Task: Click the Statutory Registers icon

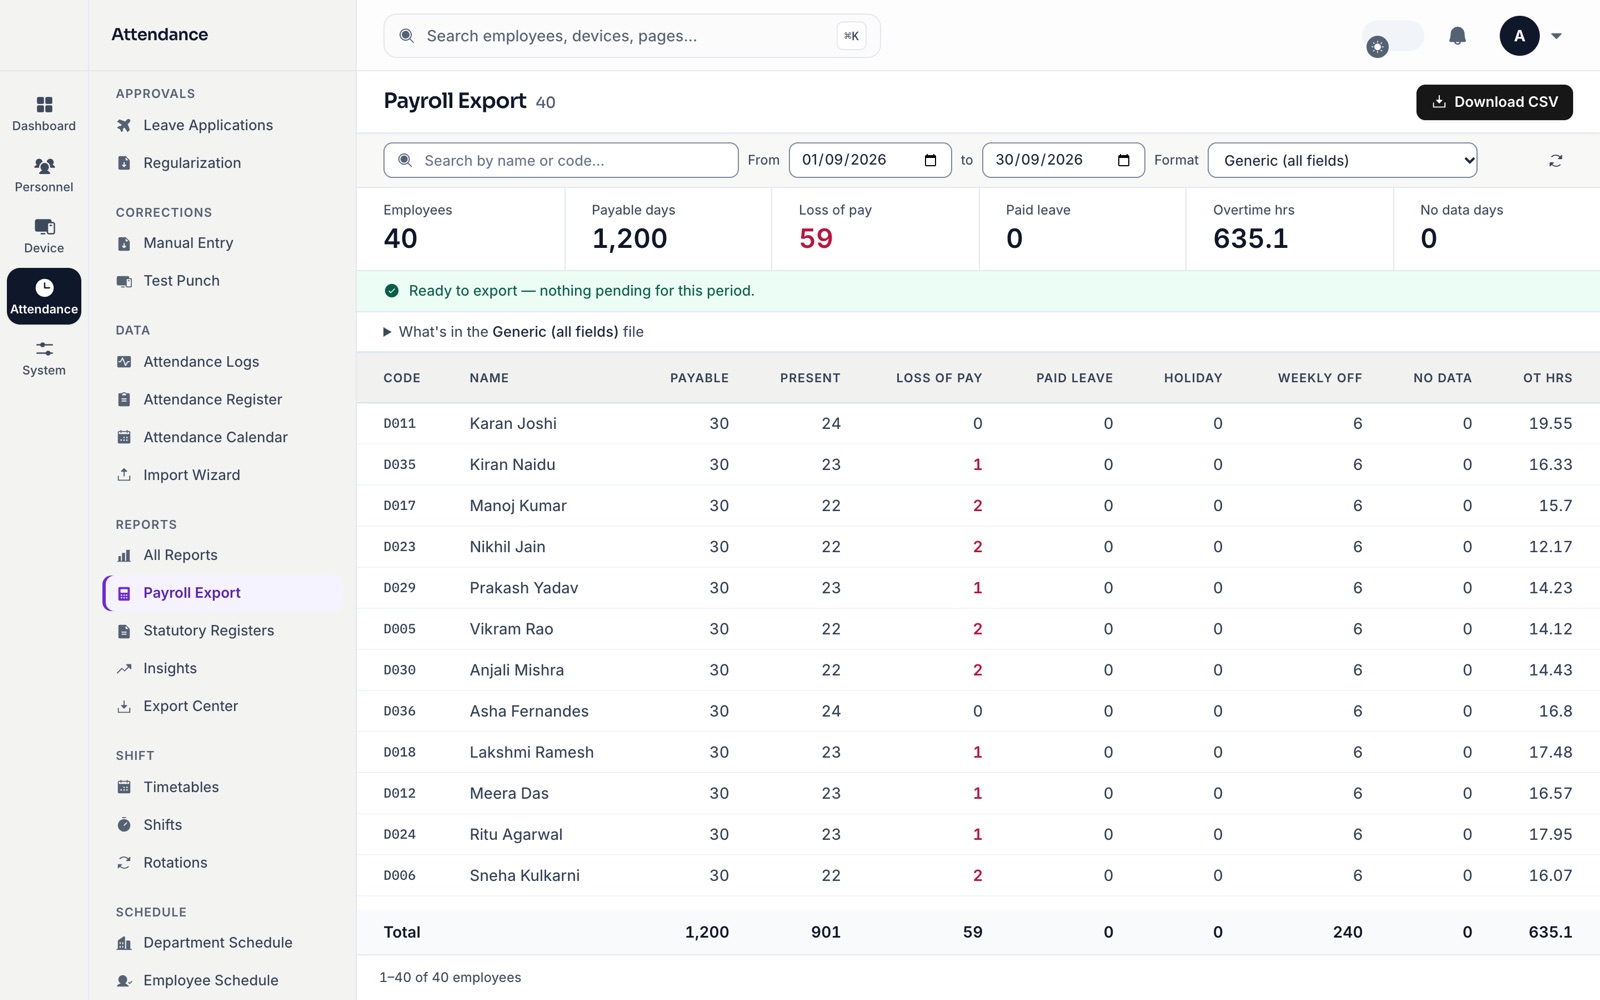Action: coord(124,631)
